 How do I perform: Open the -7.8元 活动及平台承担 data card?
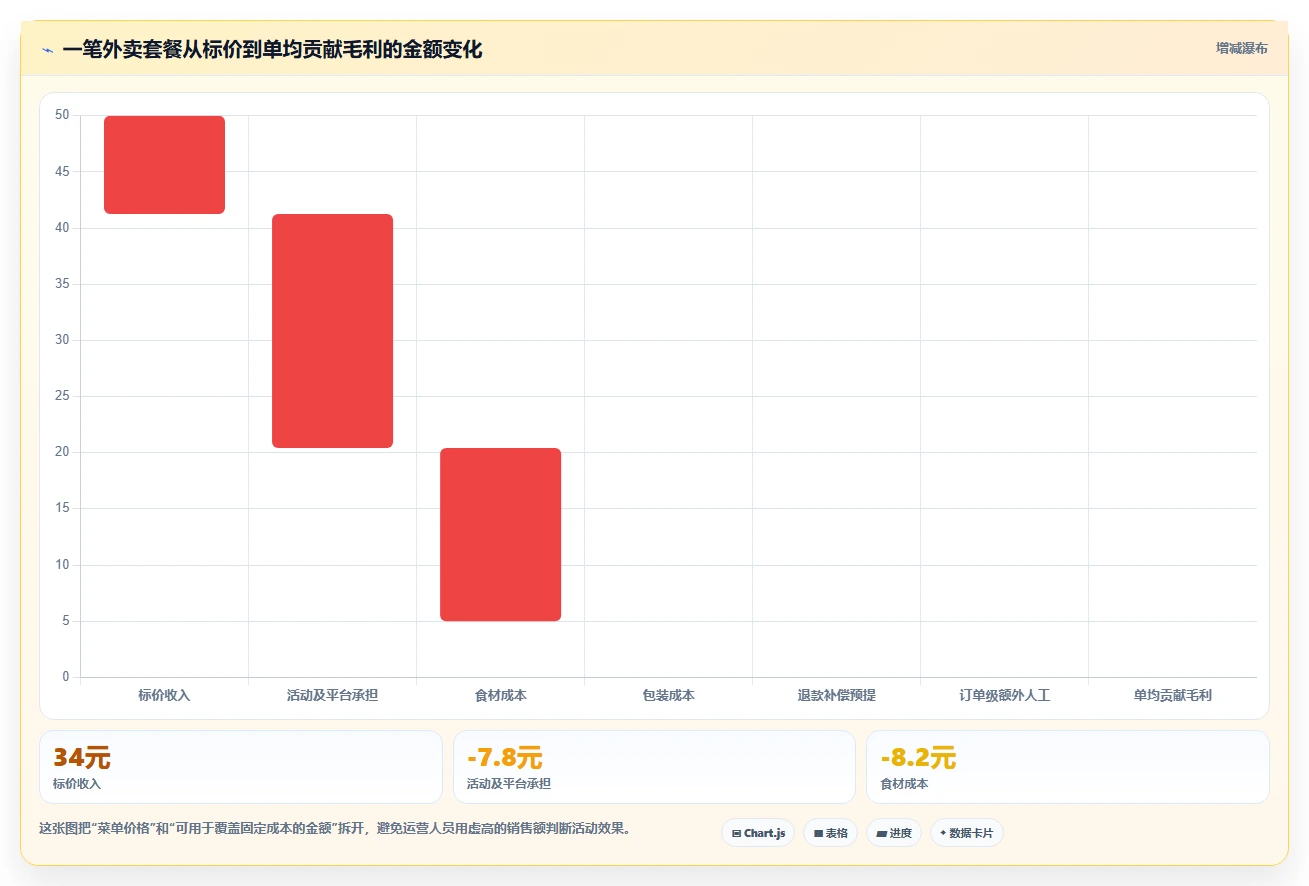click(x=654, y=767)
